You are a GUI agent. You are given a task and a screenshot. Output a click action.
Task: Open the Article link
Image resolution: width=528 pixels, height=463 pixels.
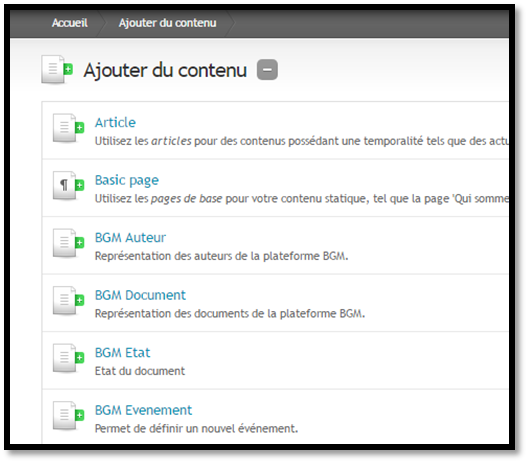click(115, 123)
